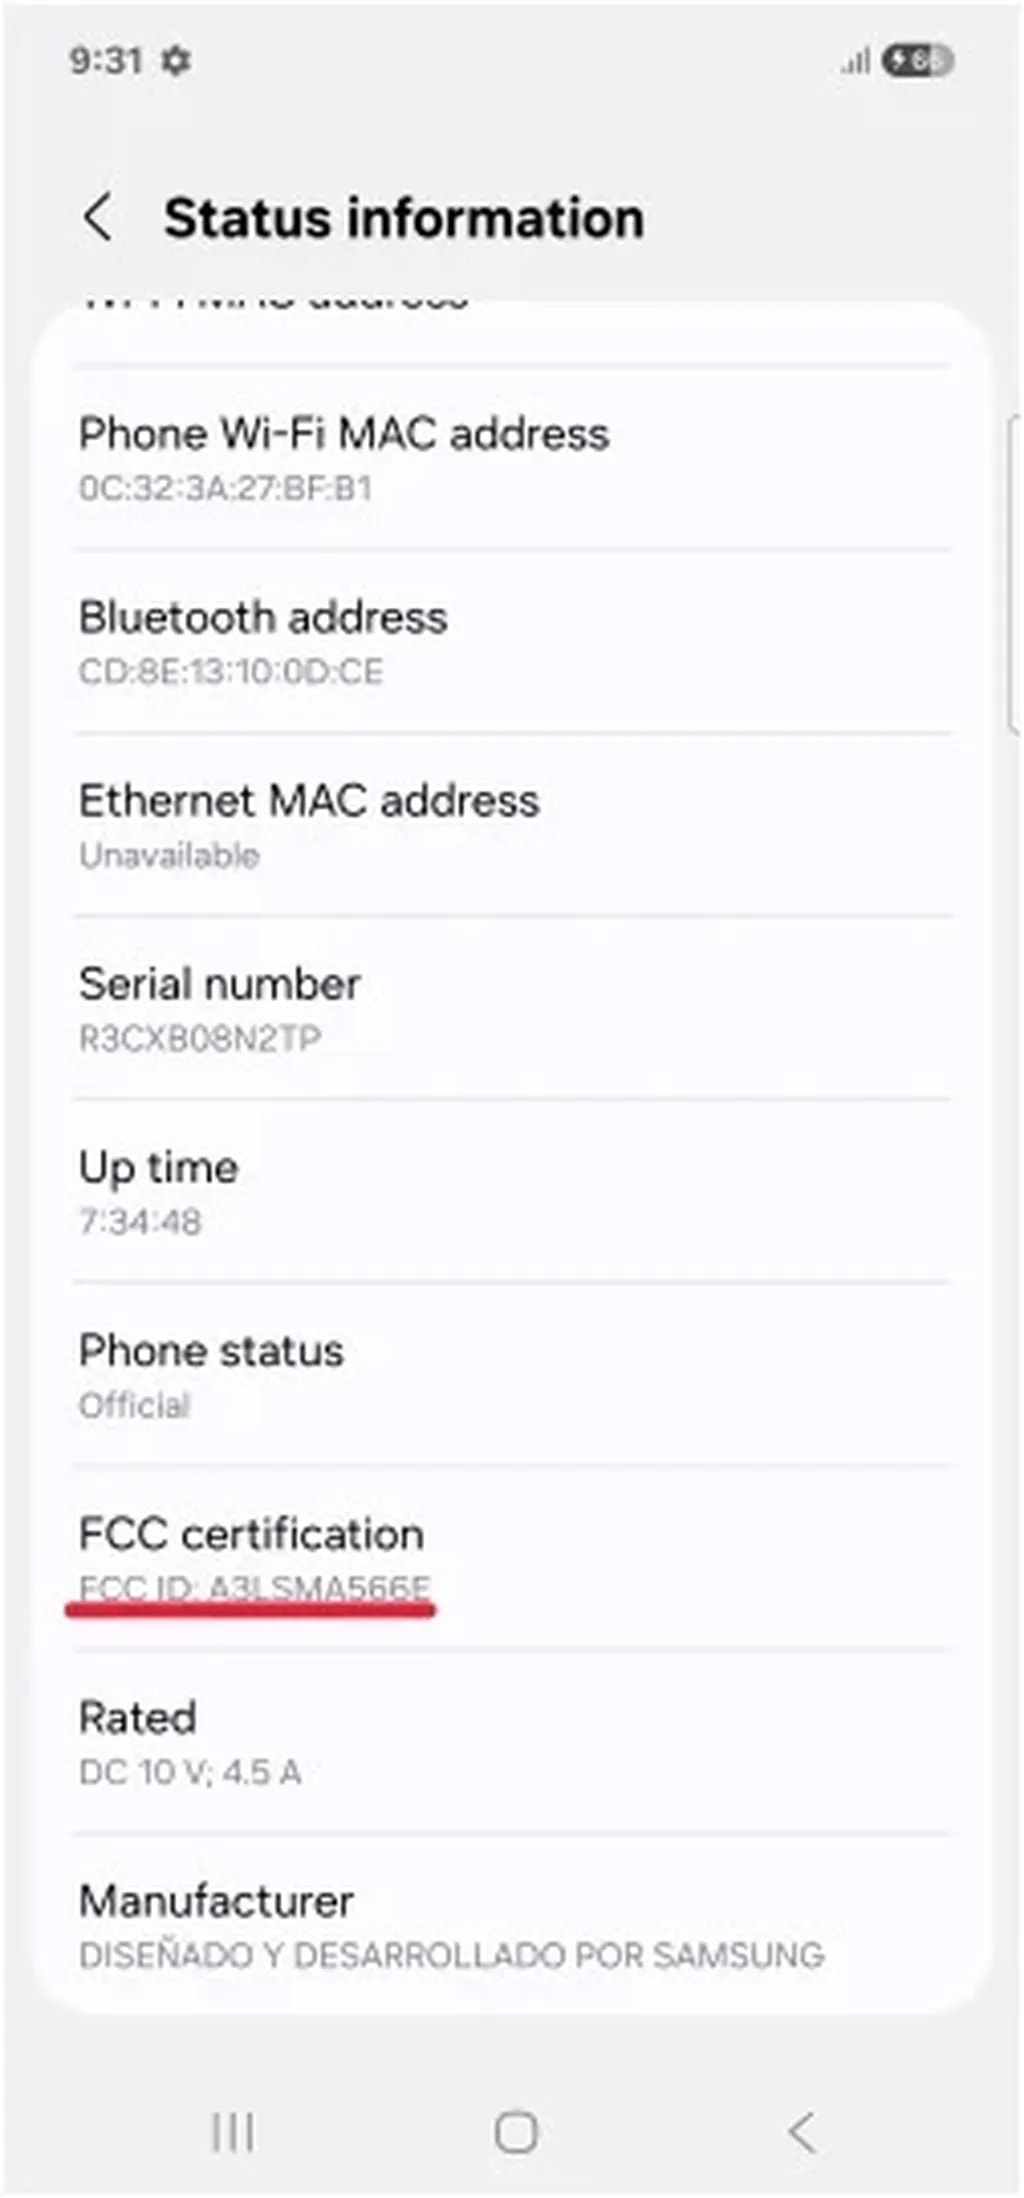Click the Status information page title
1024x2198 pixels.
click(x=404, y=218)
